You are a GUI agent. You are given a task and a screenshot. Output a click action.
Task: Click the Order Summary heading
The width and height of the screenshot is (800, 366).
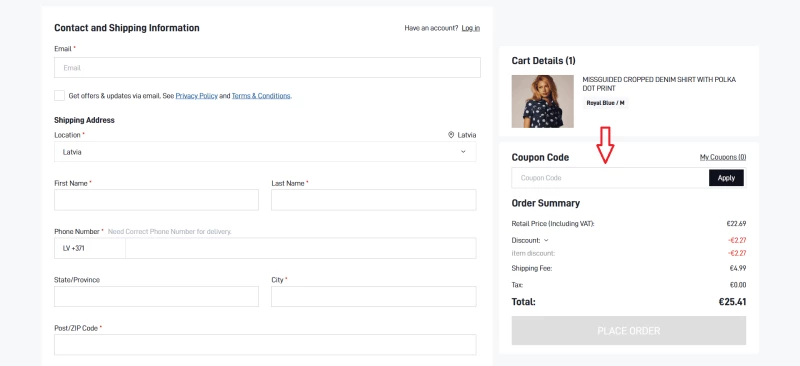(545, 203)
